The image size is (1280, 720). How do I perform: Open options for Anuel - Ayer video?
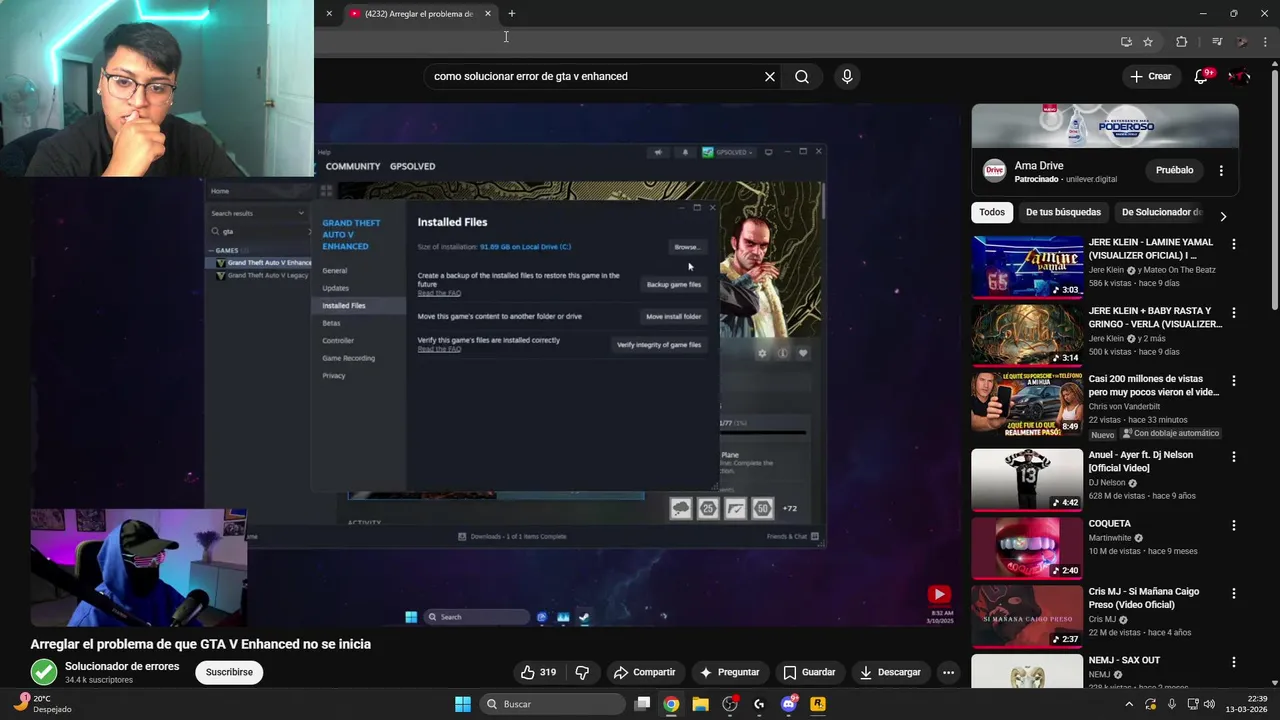(1233, 456)
